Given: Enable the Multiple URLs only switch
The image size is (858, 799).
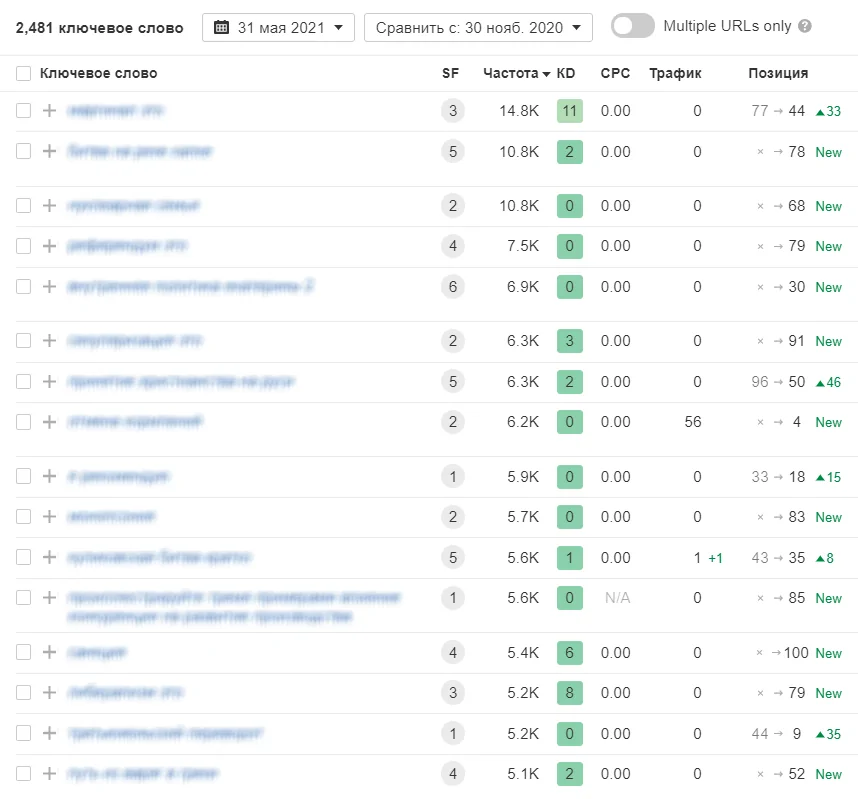Looking at the screenshot, I should tap(632, 27).
